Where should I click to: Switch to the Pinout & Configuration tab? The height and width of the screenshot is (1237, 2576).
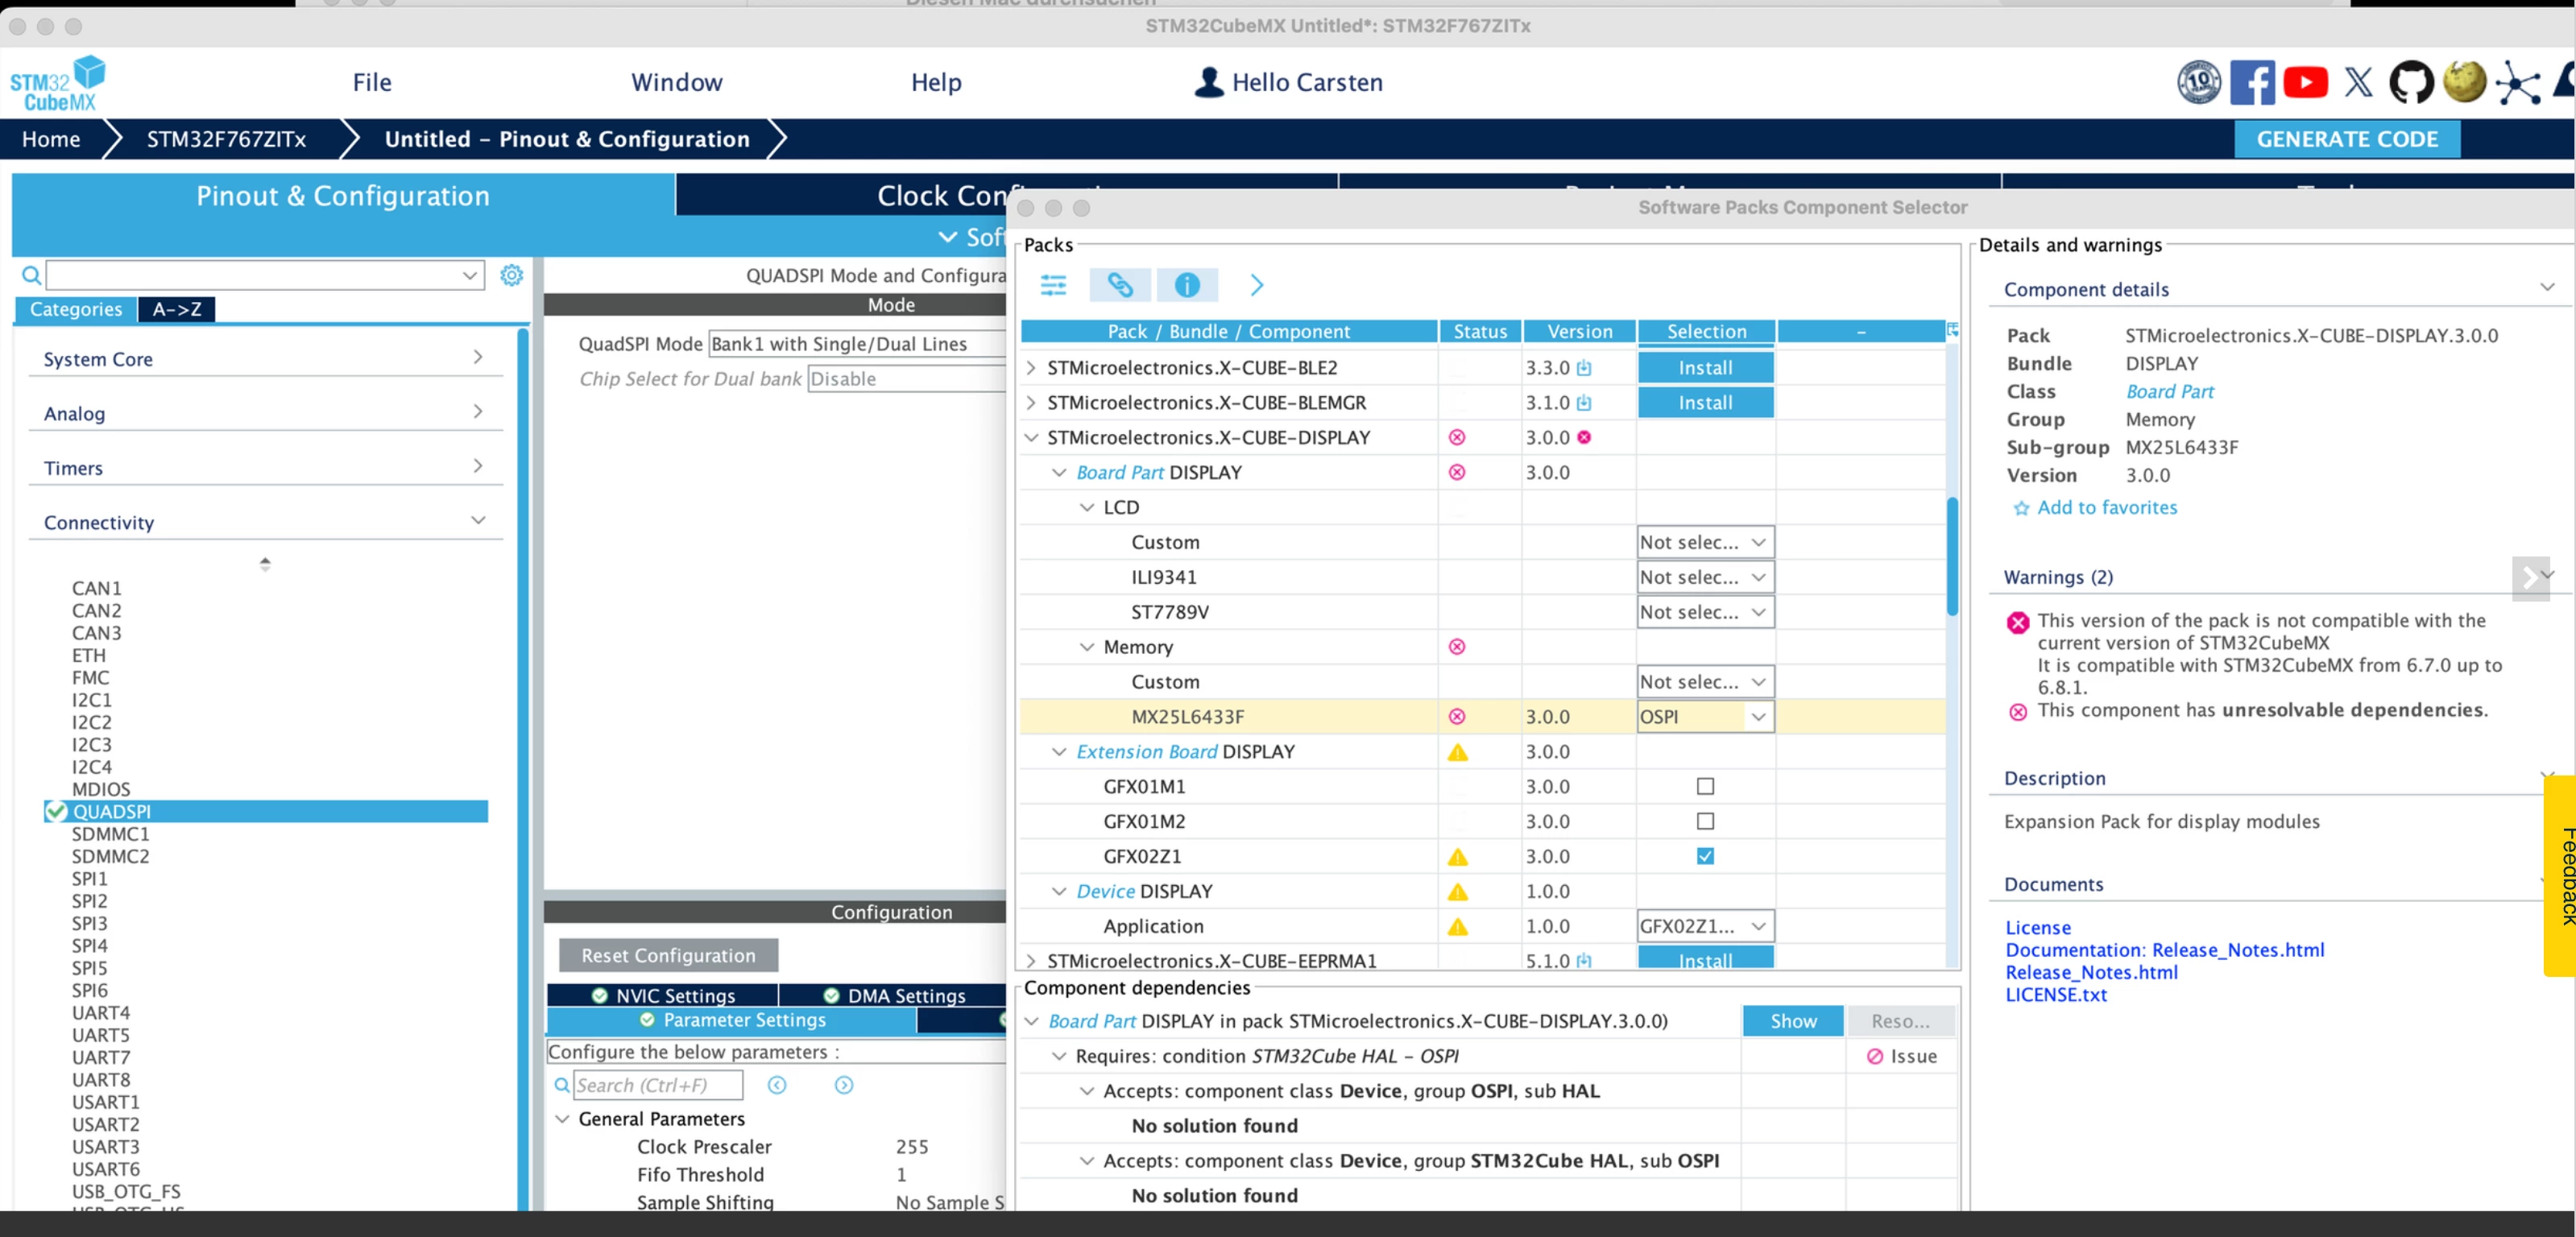(343, 196)
